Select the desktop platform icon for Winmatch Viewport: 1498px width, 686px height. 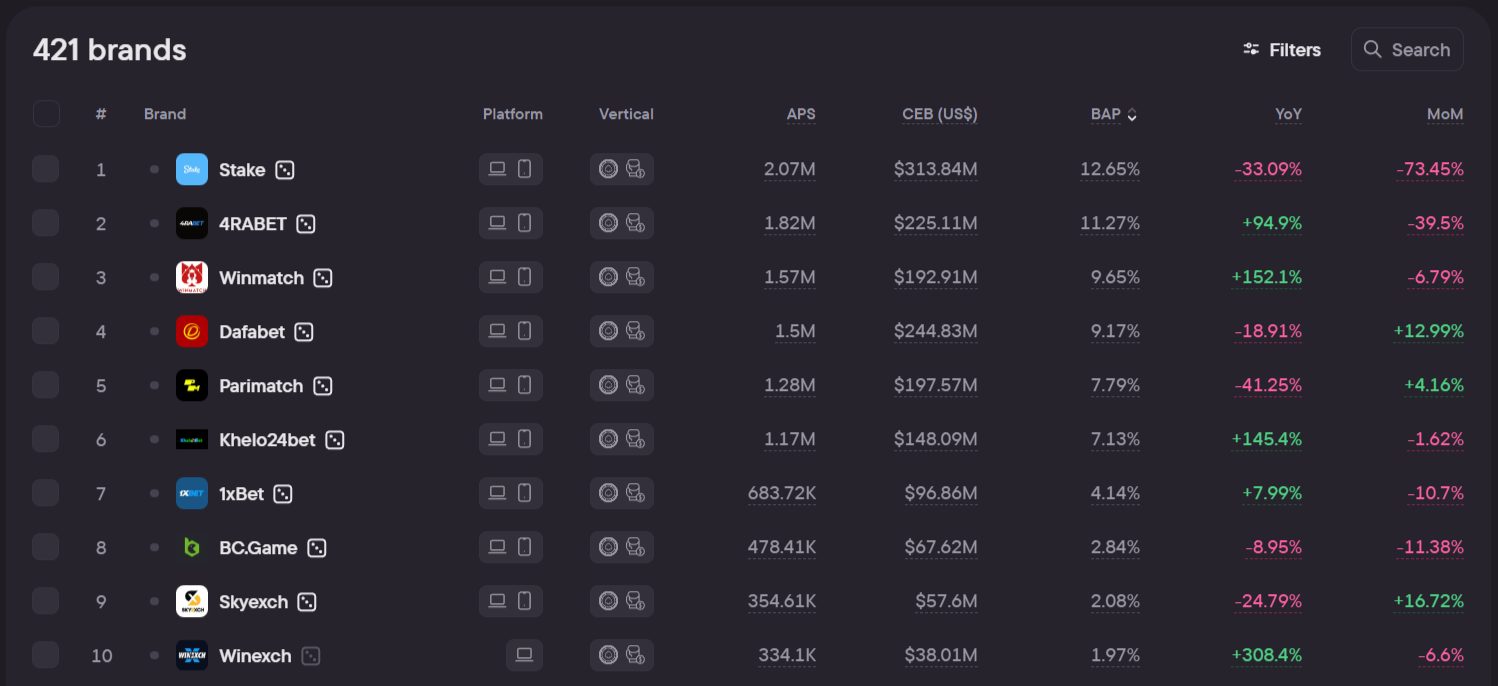pos(497,277)
